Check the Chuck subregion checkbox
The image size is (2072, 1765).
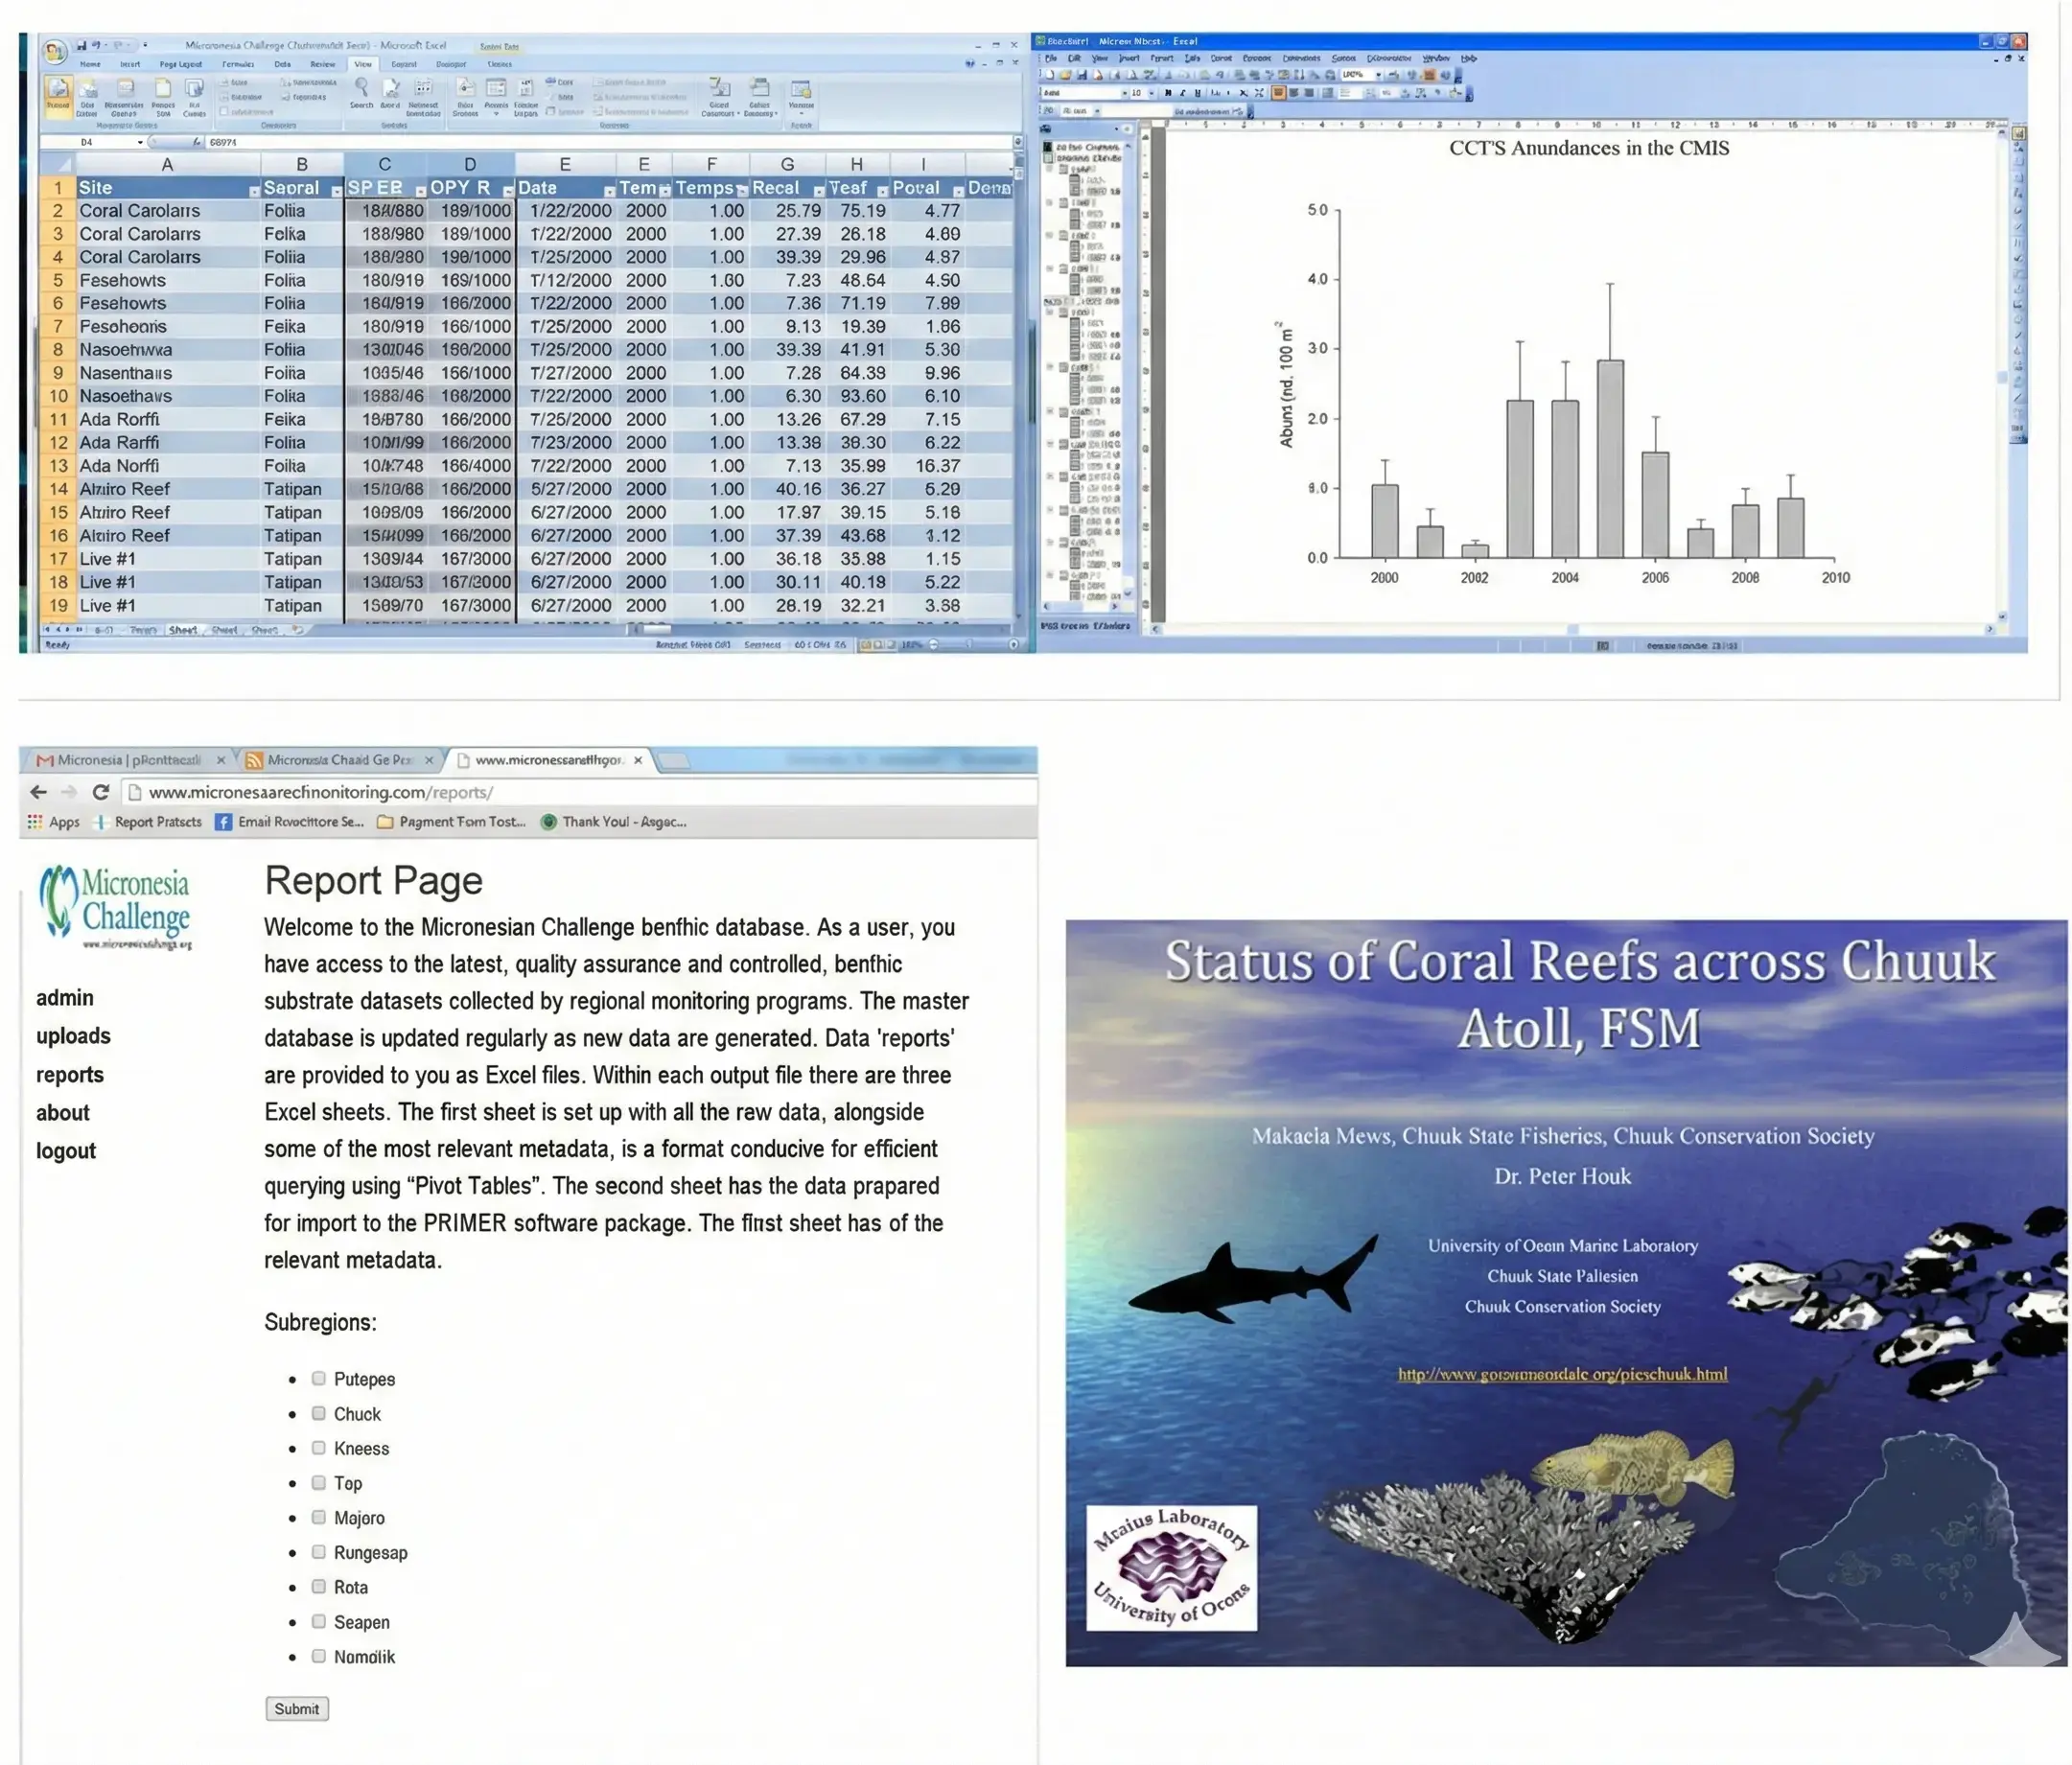(318, 1413)
